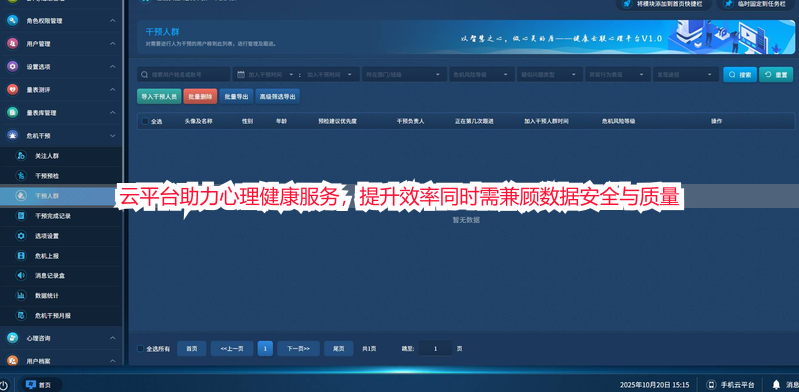Image resolution: width=799 pixels, height=392 pixels.
Task: Click the 危机上报 submenu icon
Action: pos(21,255)
